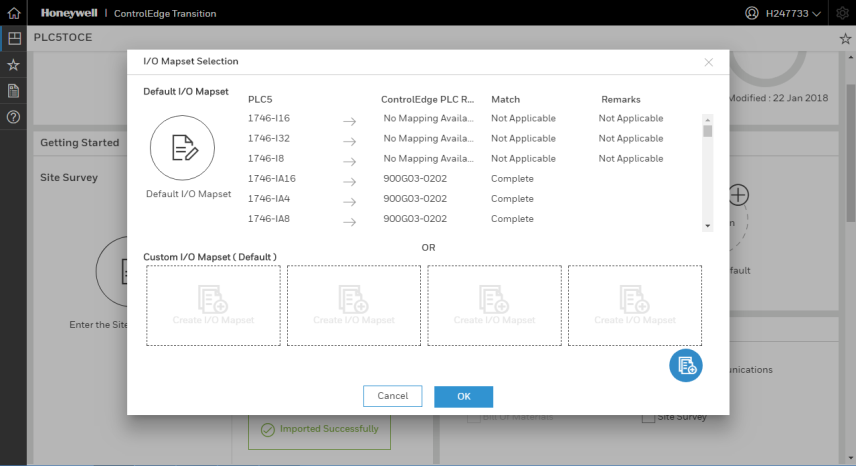The width and height of the screenshot is (856, 466).
Task: Open the dashboard grid sidebar icon
Action: point(14,38)
